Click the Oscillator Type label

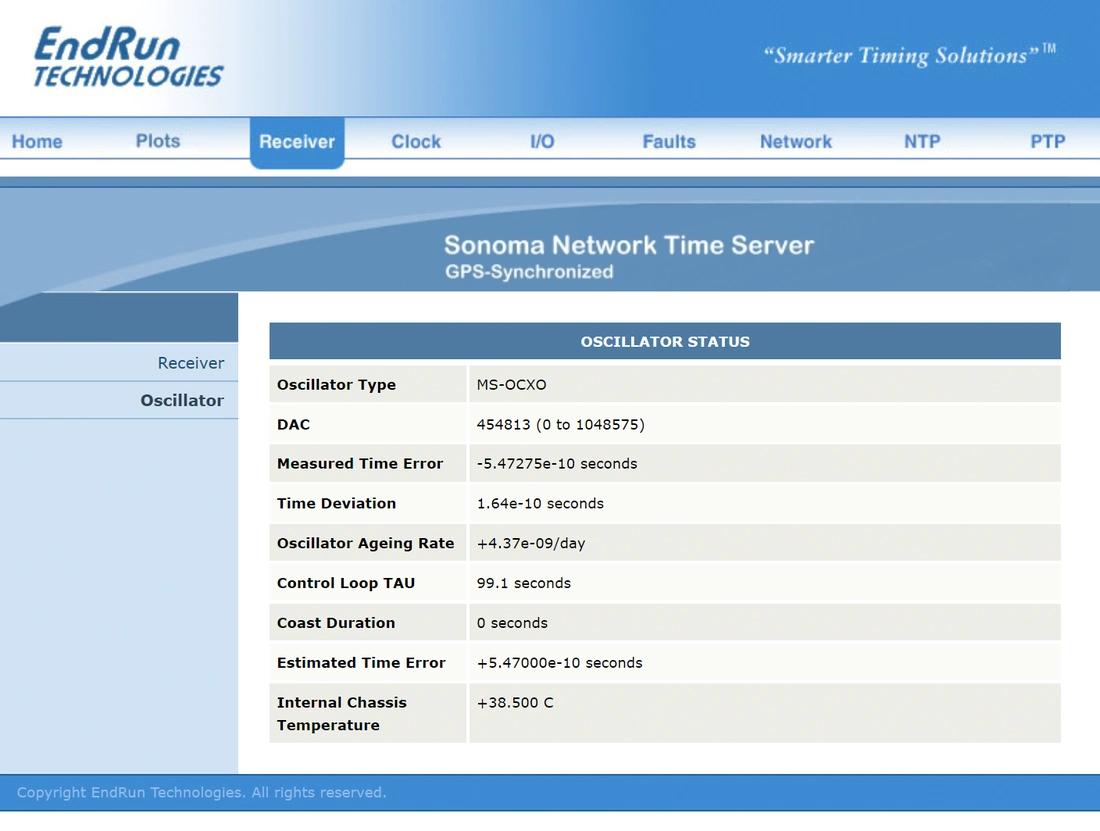click(336, 384)
